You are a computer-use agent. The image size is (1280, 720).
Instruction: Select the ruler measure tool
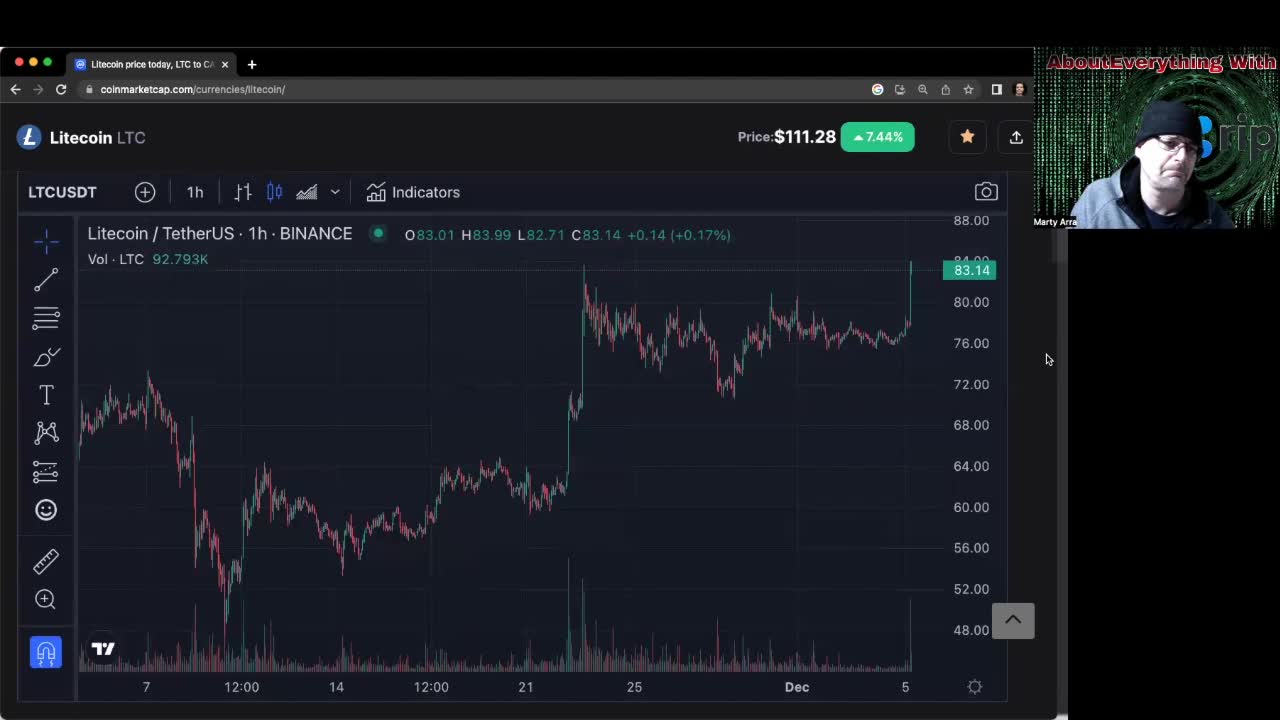click(x=46, y=561)
